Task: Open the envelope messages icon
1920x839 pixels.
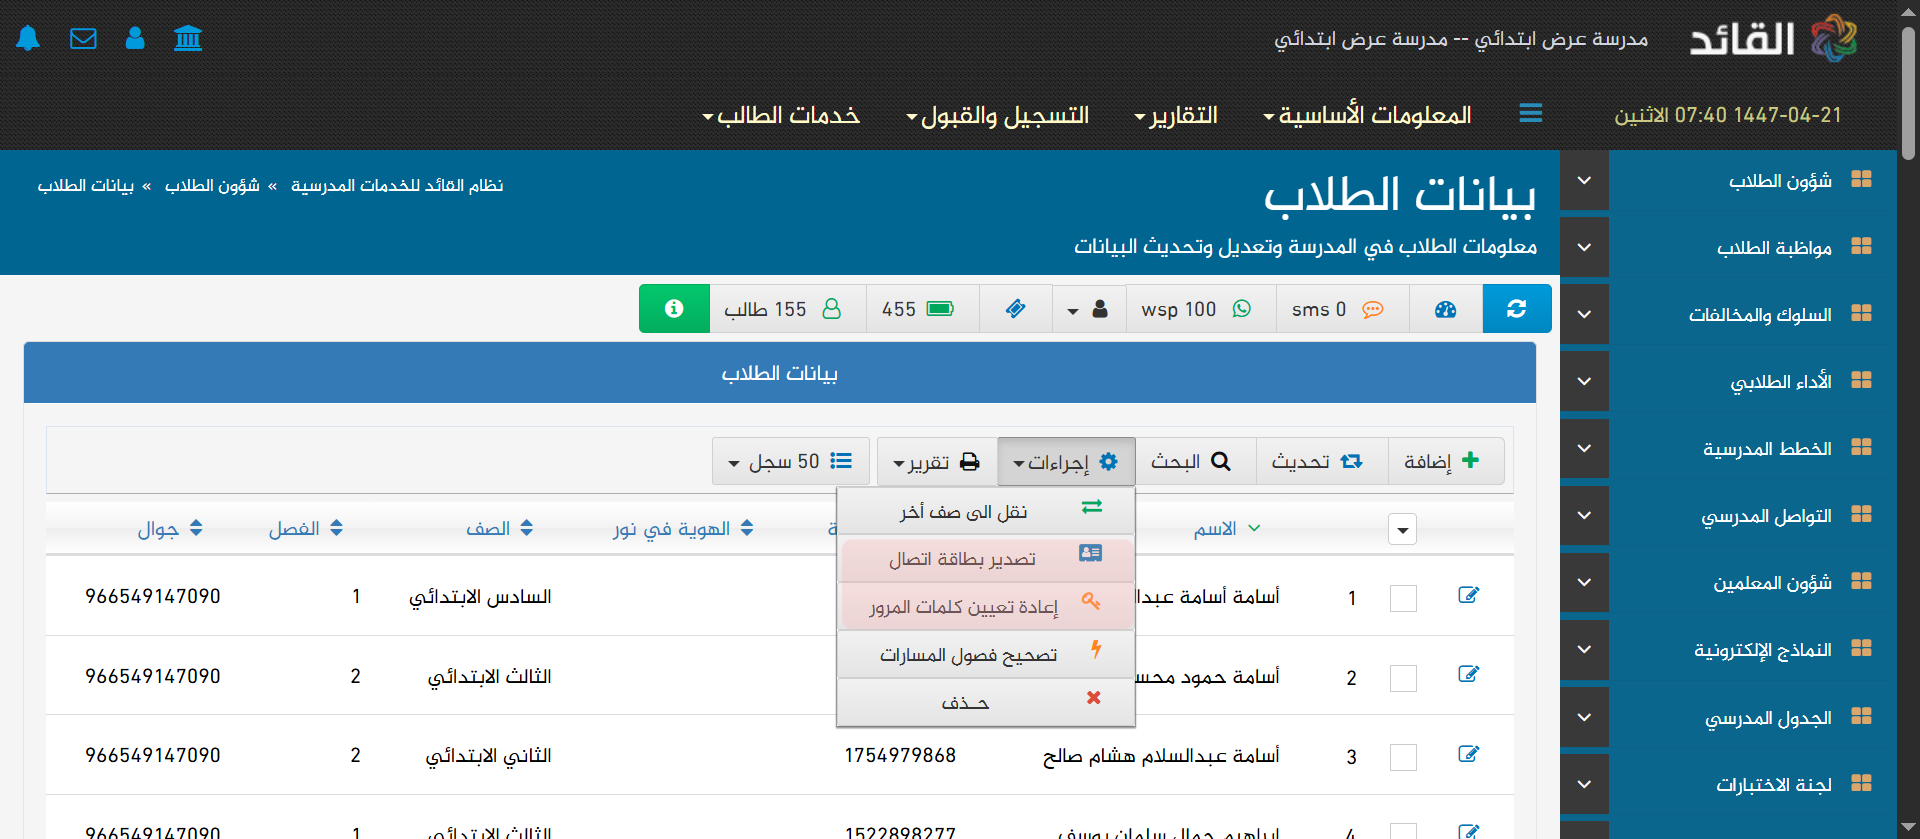Action: tap(83, 39)
